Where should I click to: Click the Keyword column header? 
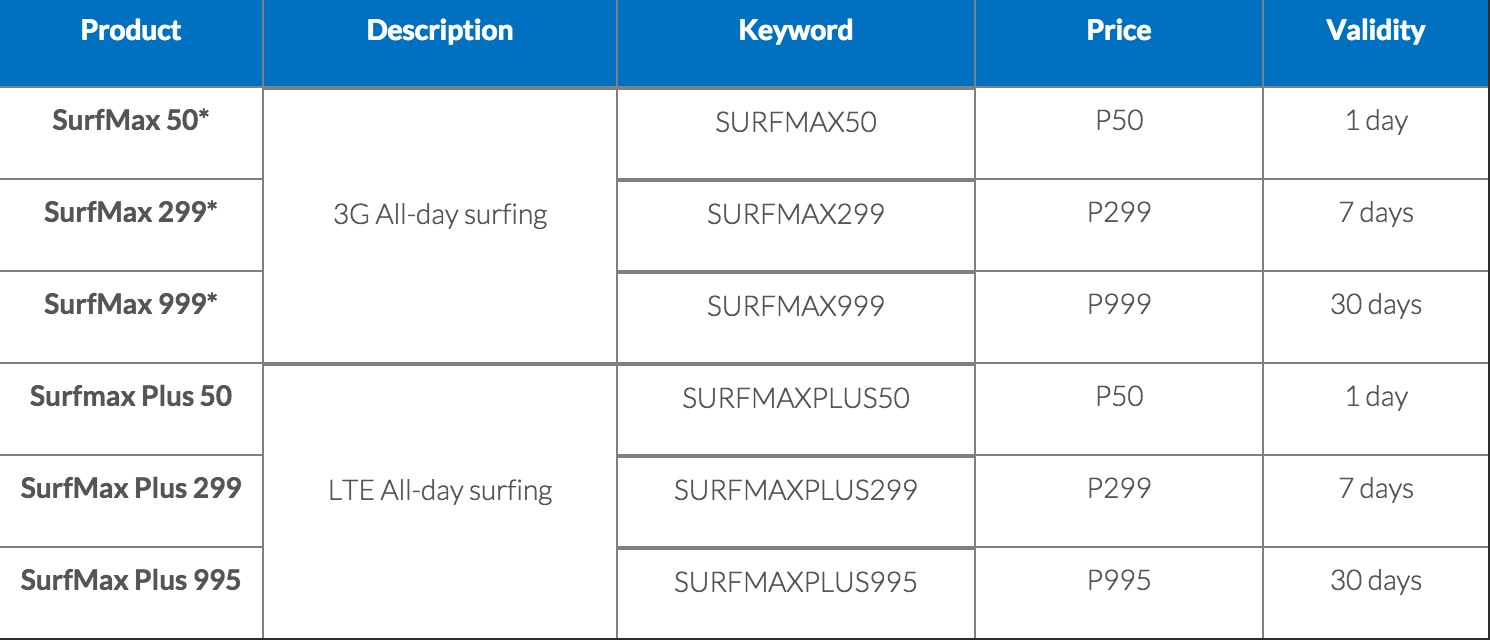795,30
